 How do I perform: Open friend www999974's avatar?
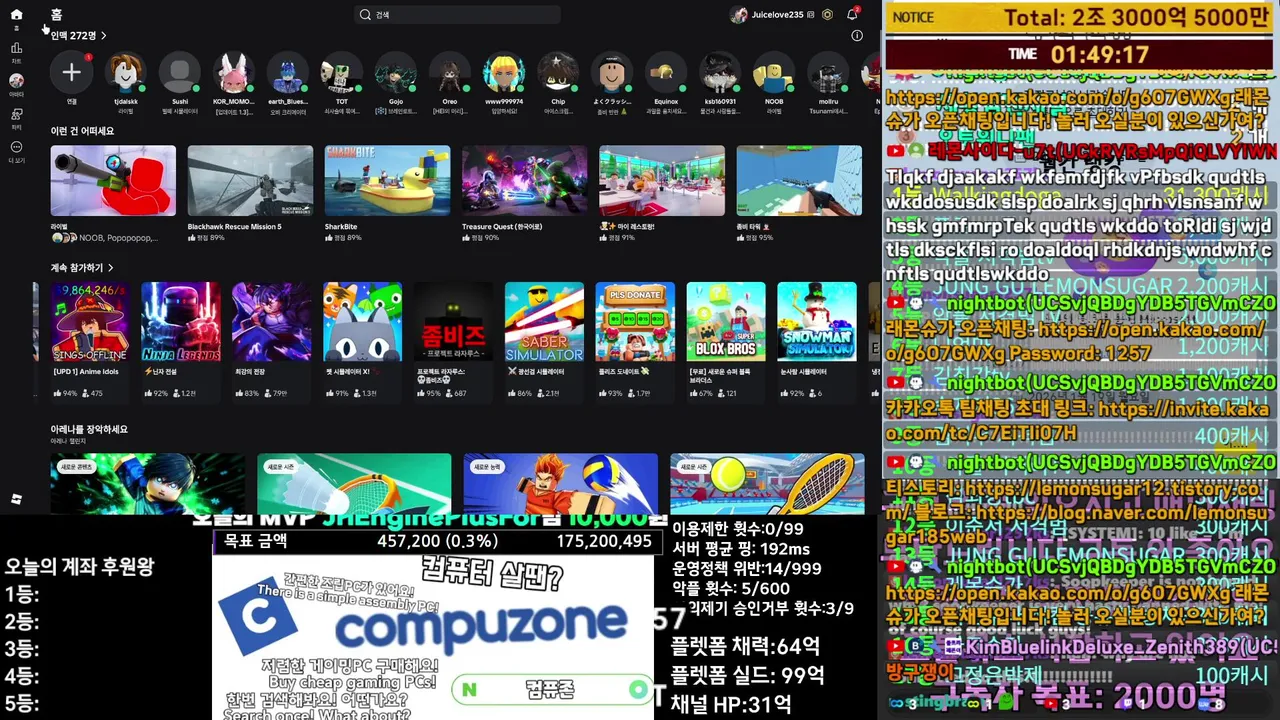[x=504, y=72]
